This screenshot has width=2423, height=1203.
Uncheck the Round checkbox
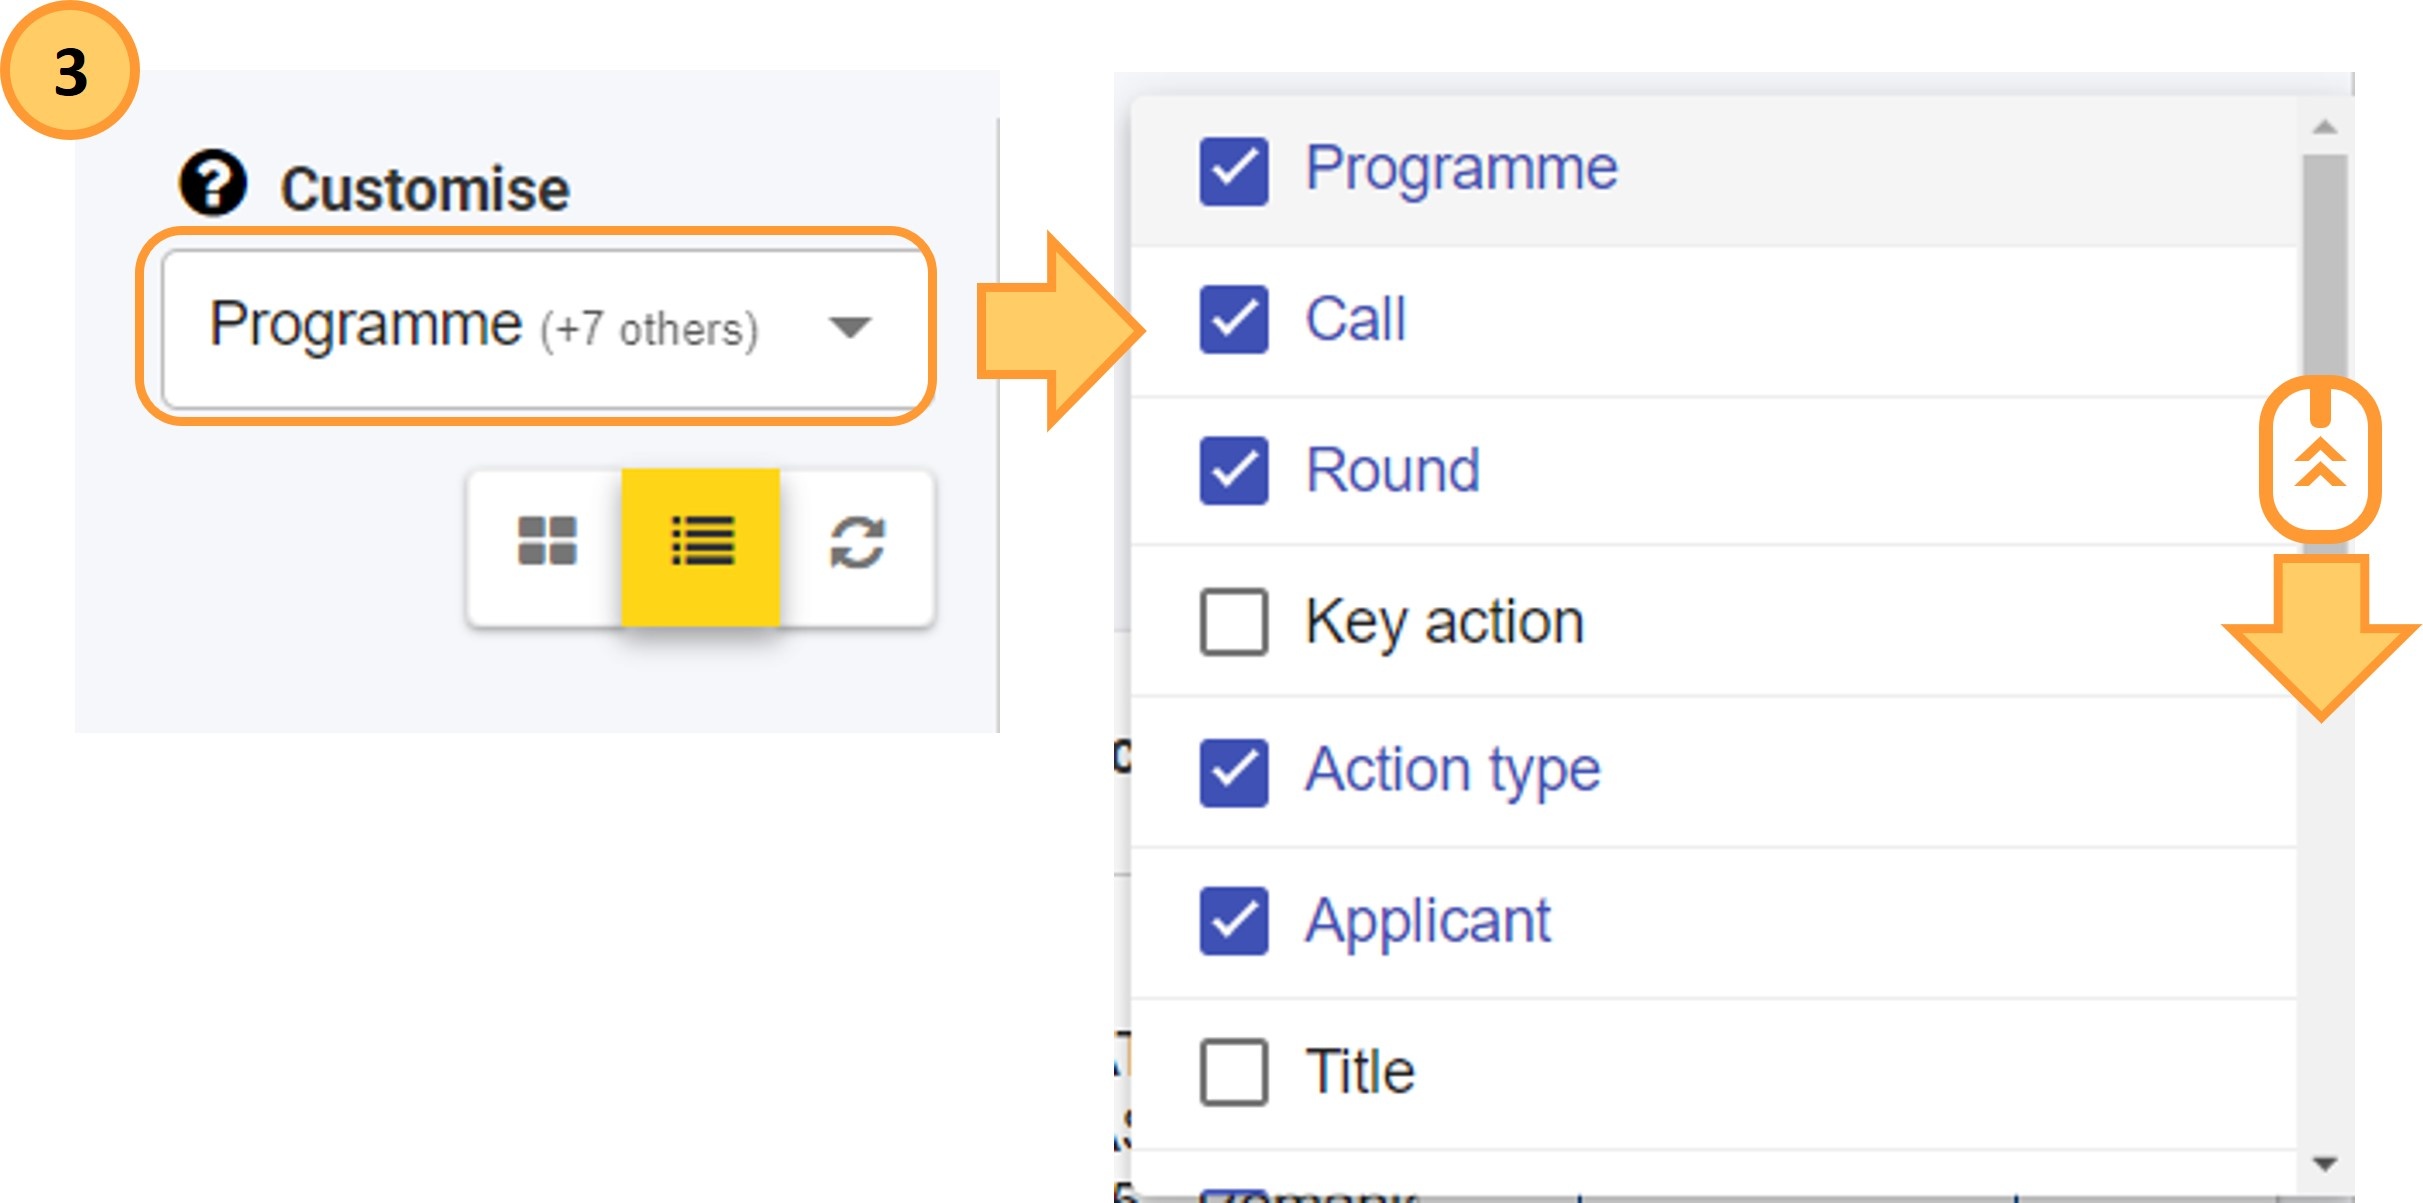[x=1234, y=471]
